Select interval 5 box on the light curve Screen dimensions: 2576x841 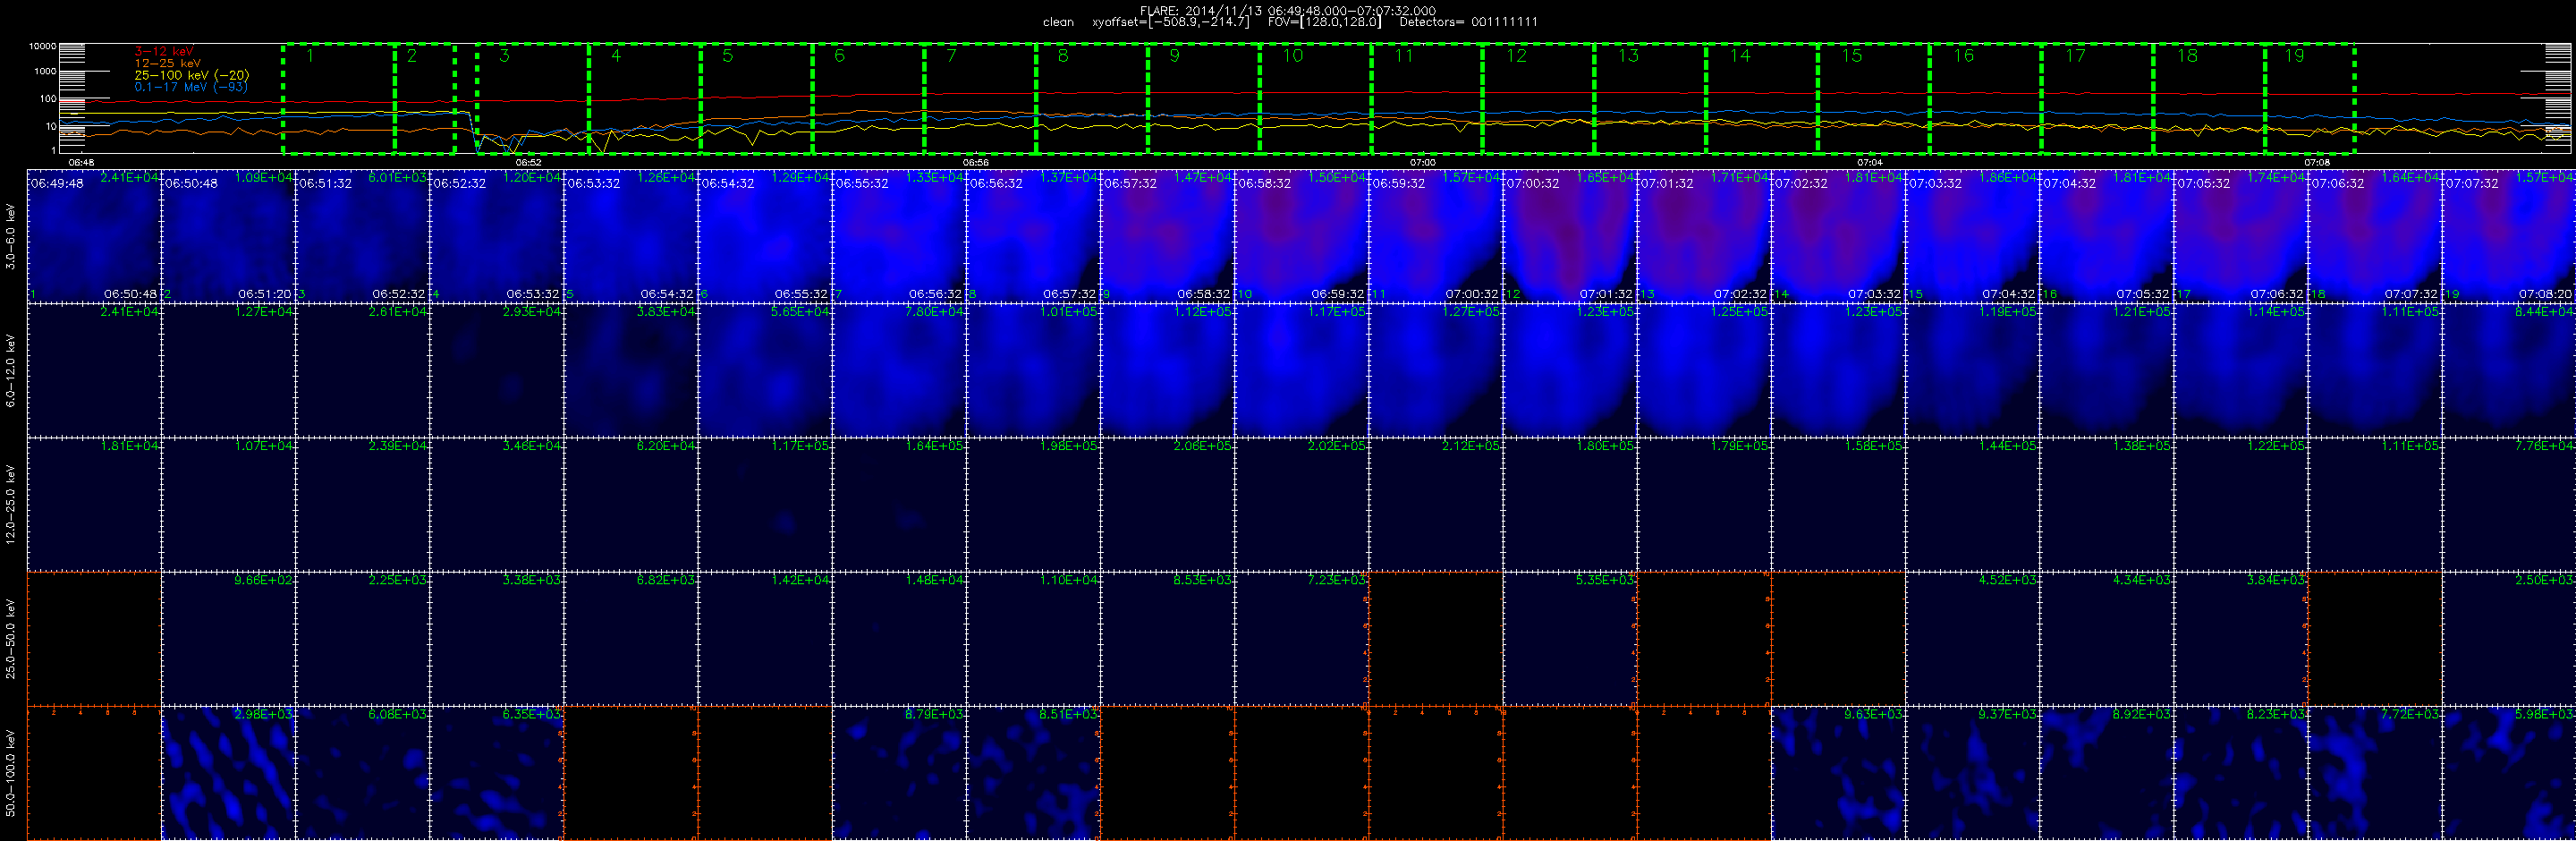pos(757,99)
